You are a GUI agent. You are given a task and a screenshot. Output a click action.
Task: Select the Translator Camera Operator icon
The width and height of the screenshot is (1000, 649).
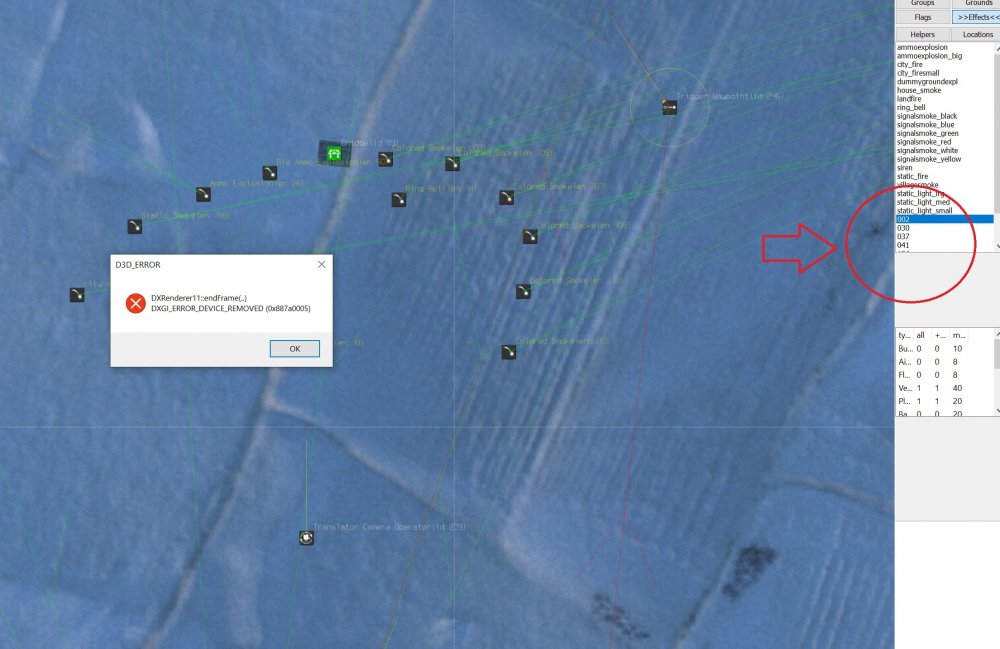point(306,537)
